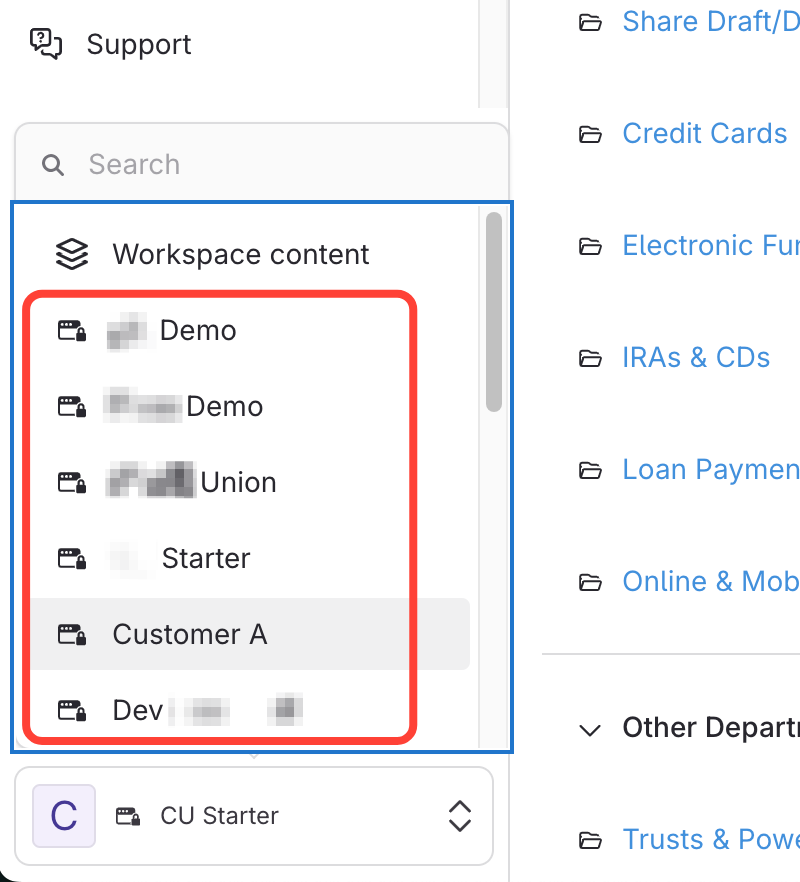This screenshot has width=800, height=882.
Task: Click folder icon beside Trusts & Powers
Action: point(590,840)
